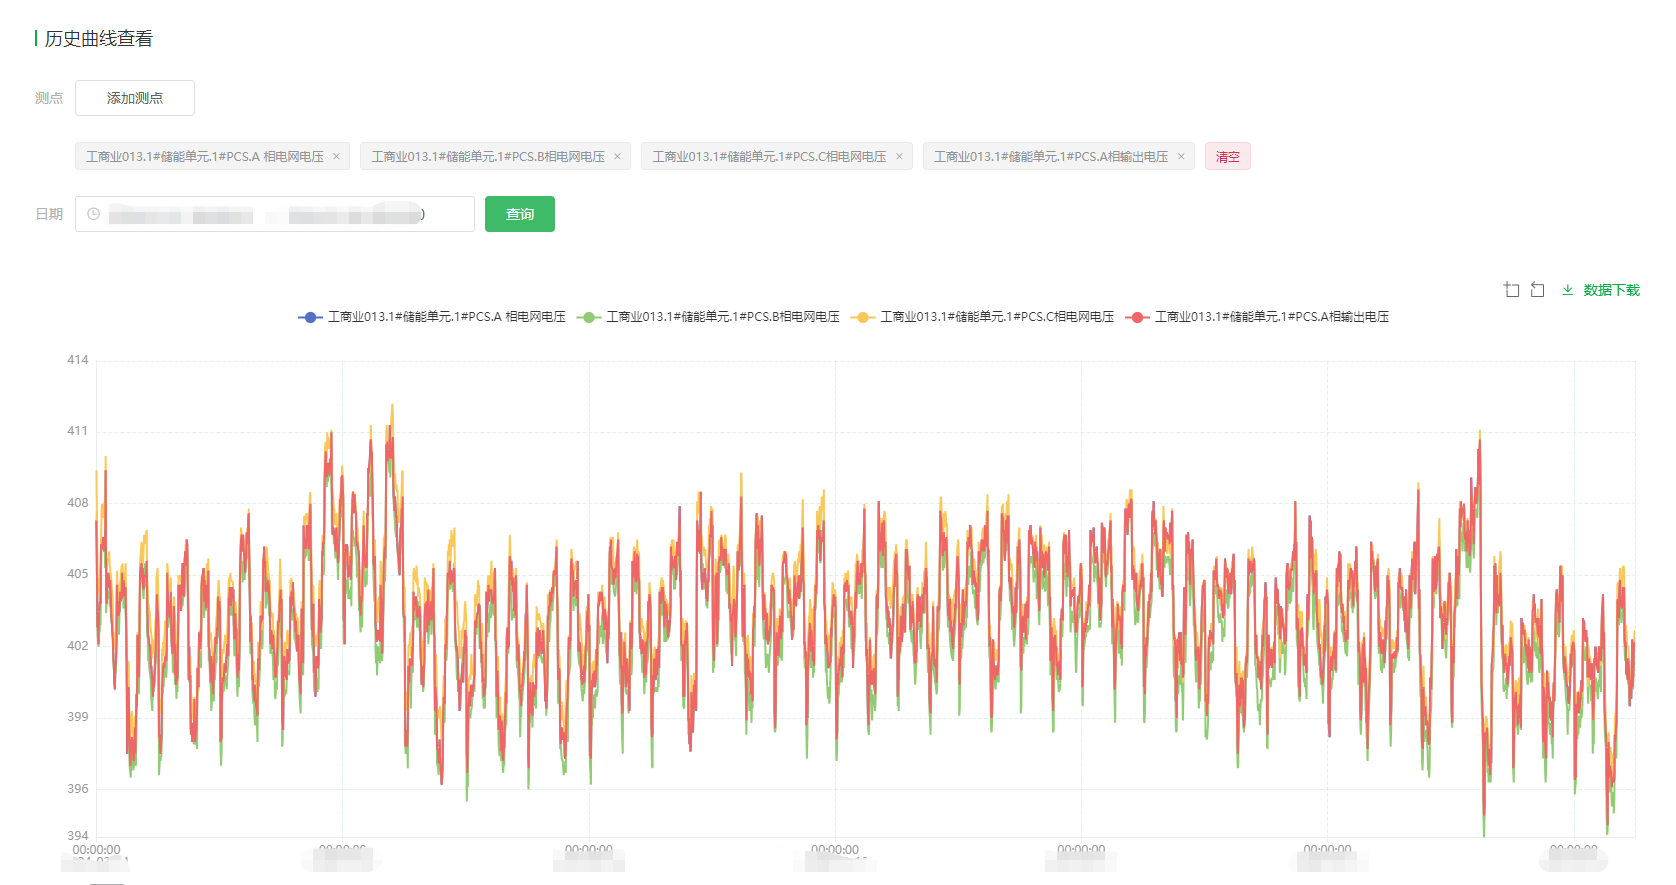Click the blue legend marker icon
1676x885 pixels.
click(310, 317)
